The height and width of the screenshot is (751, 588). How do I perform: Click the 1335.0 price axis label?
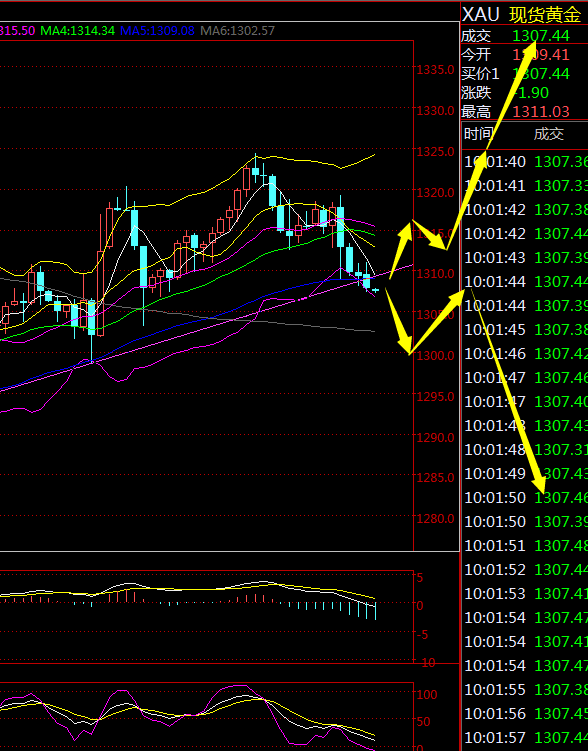coord(435,70)
